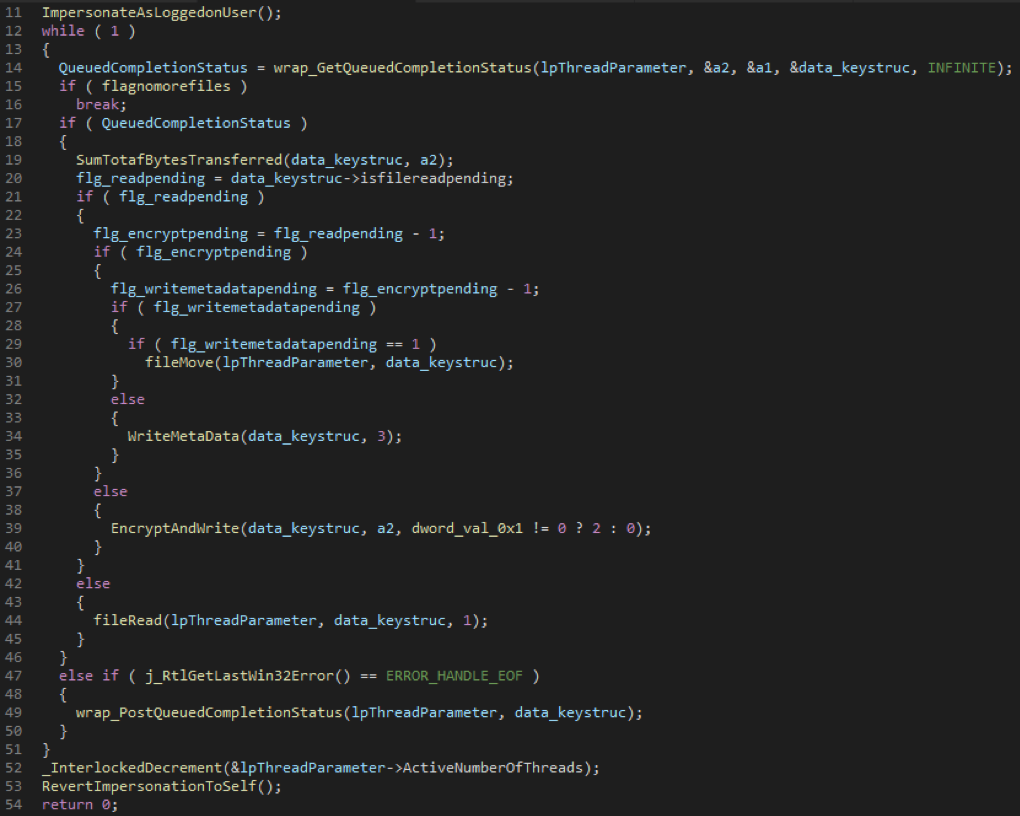Select ActiveNumberOfThreads struct member
Viewport: 1020px width, 816px height.
(x=492, y=768)
